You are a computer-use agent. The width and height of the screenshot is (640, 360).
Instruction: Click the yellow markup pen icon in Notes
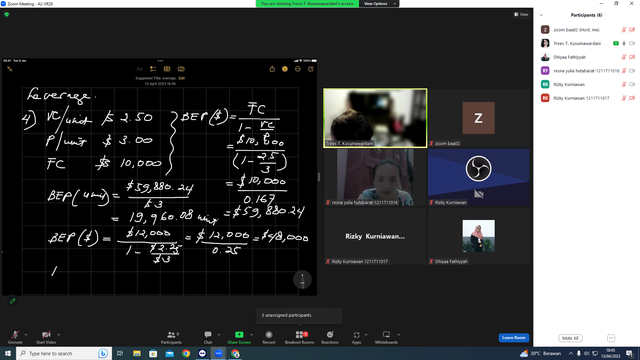(x=285, y=69)
